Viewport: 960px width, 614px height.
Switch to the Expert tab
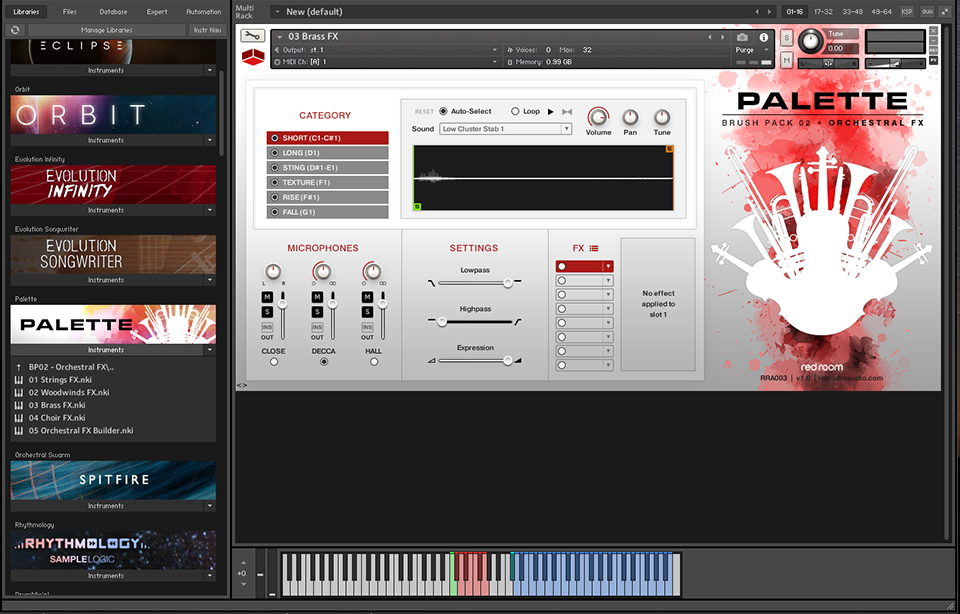click(x=157, y=12)
